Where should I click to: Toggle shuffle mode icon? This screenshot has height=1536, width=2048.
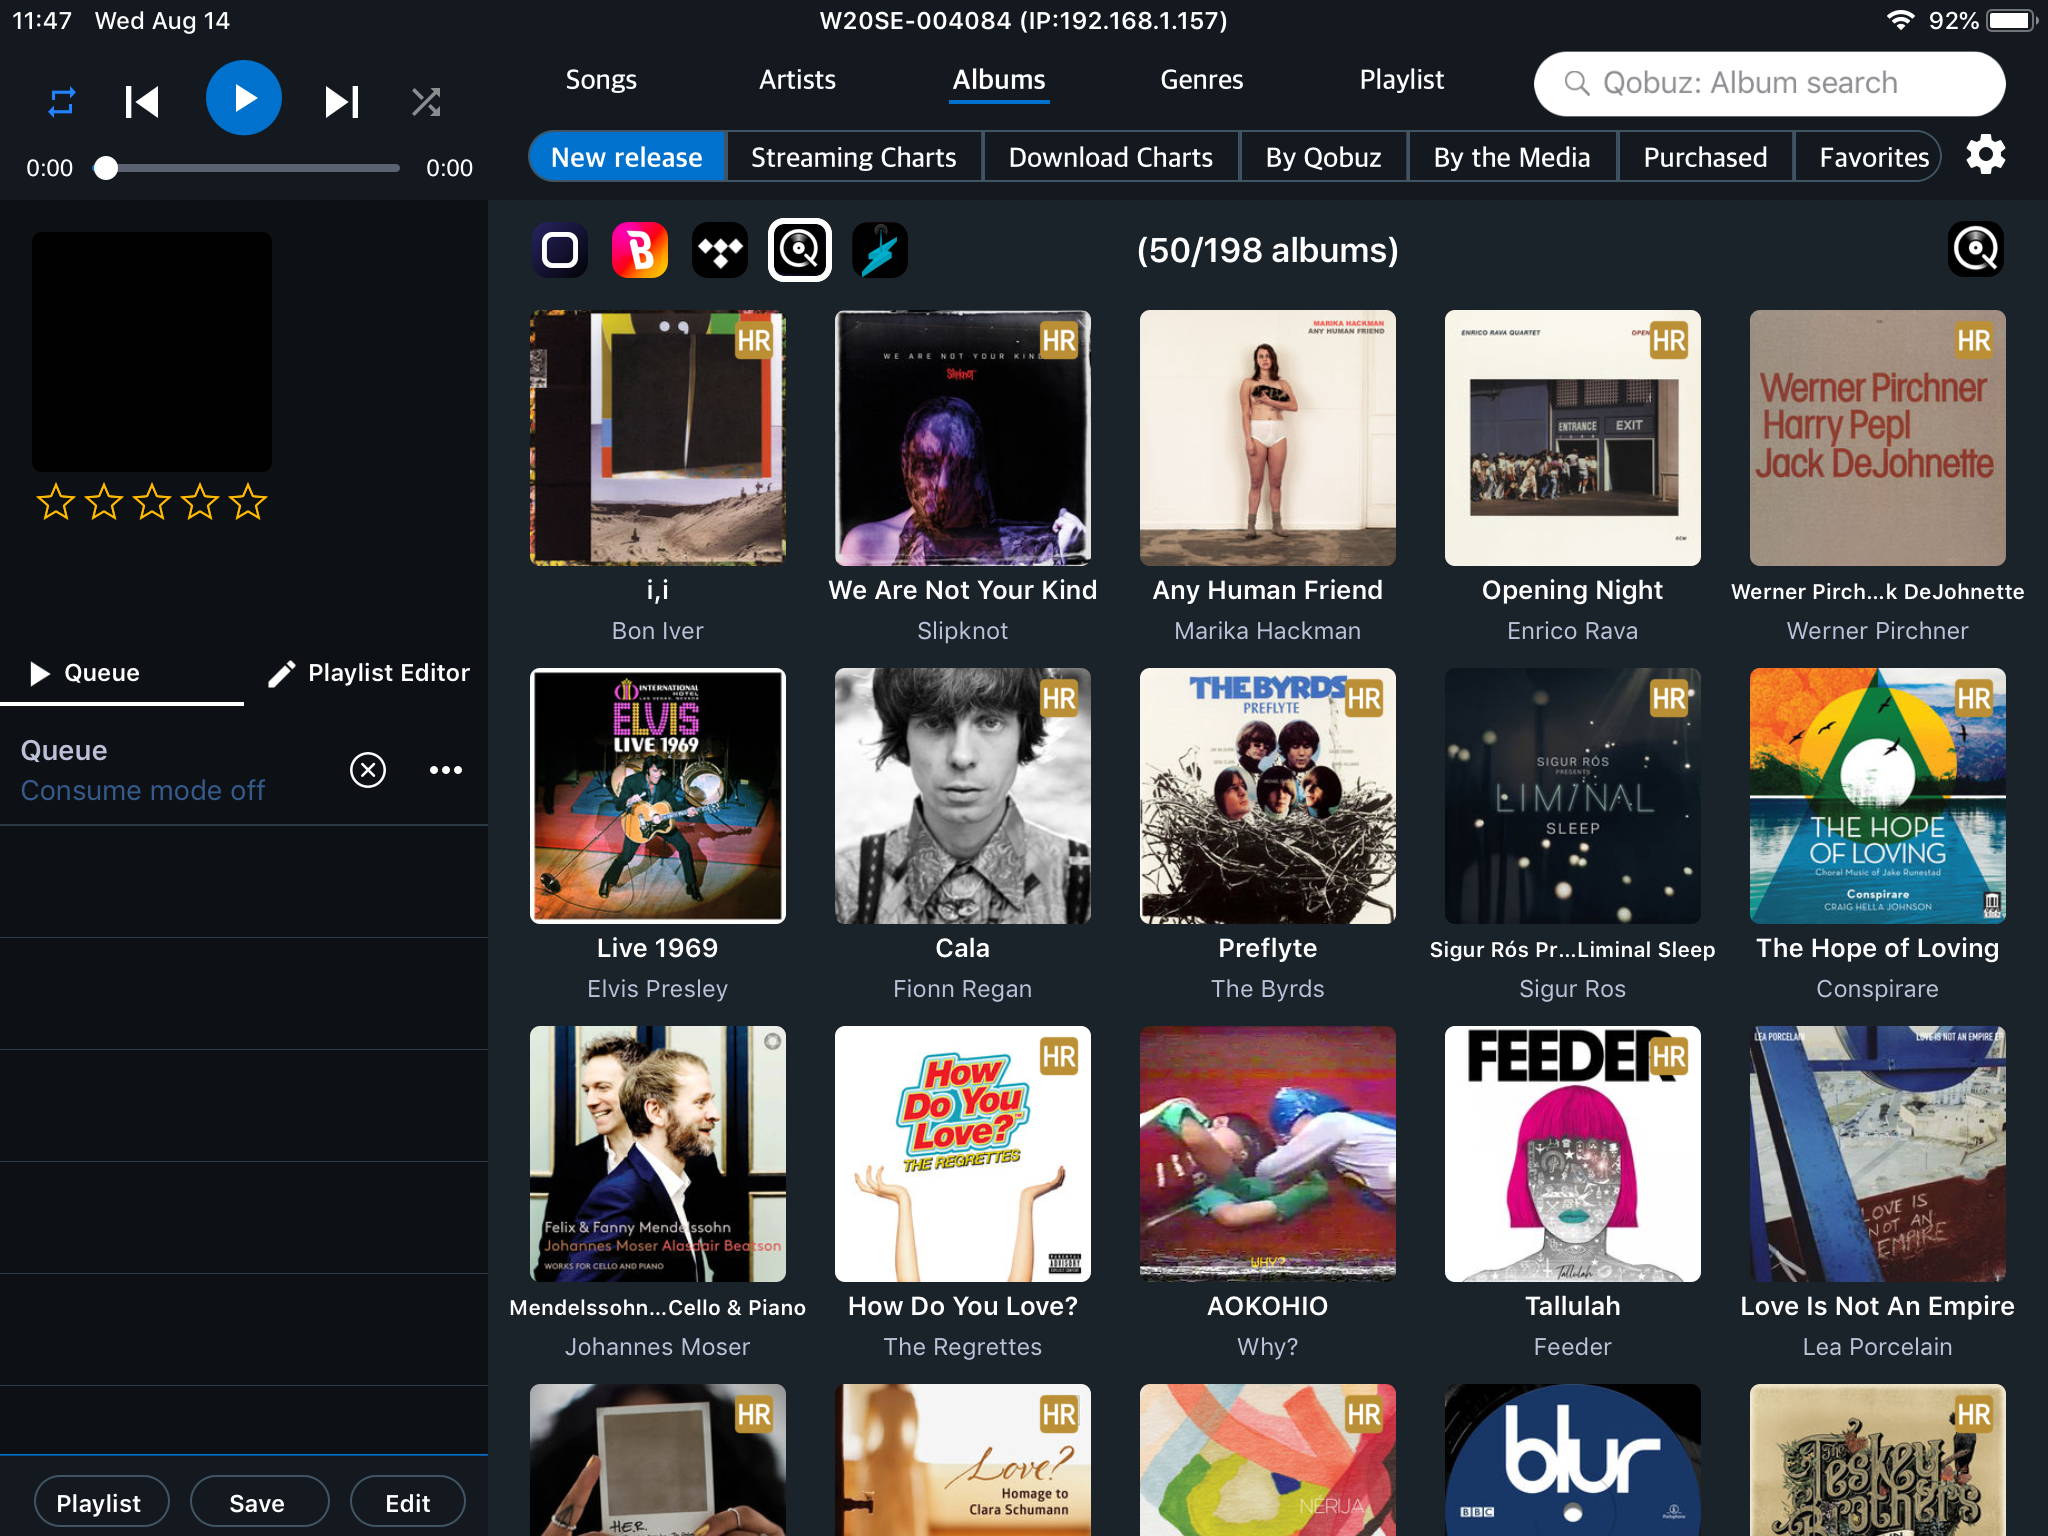426,101
